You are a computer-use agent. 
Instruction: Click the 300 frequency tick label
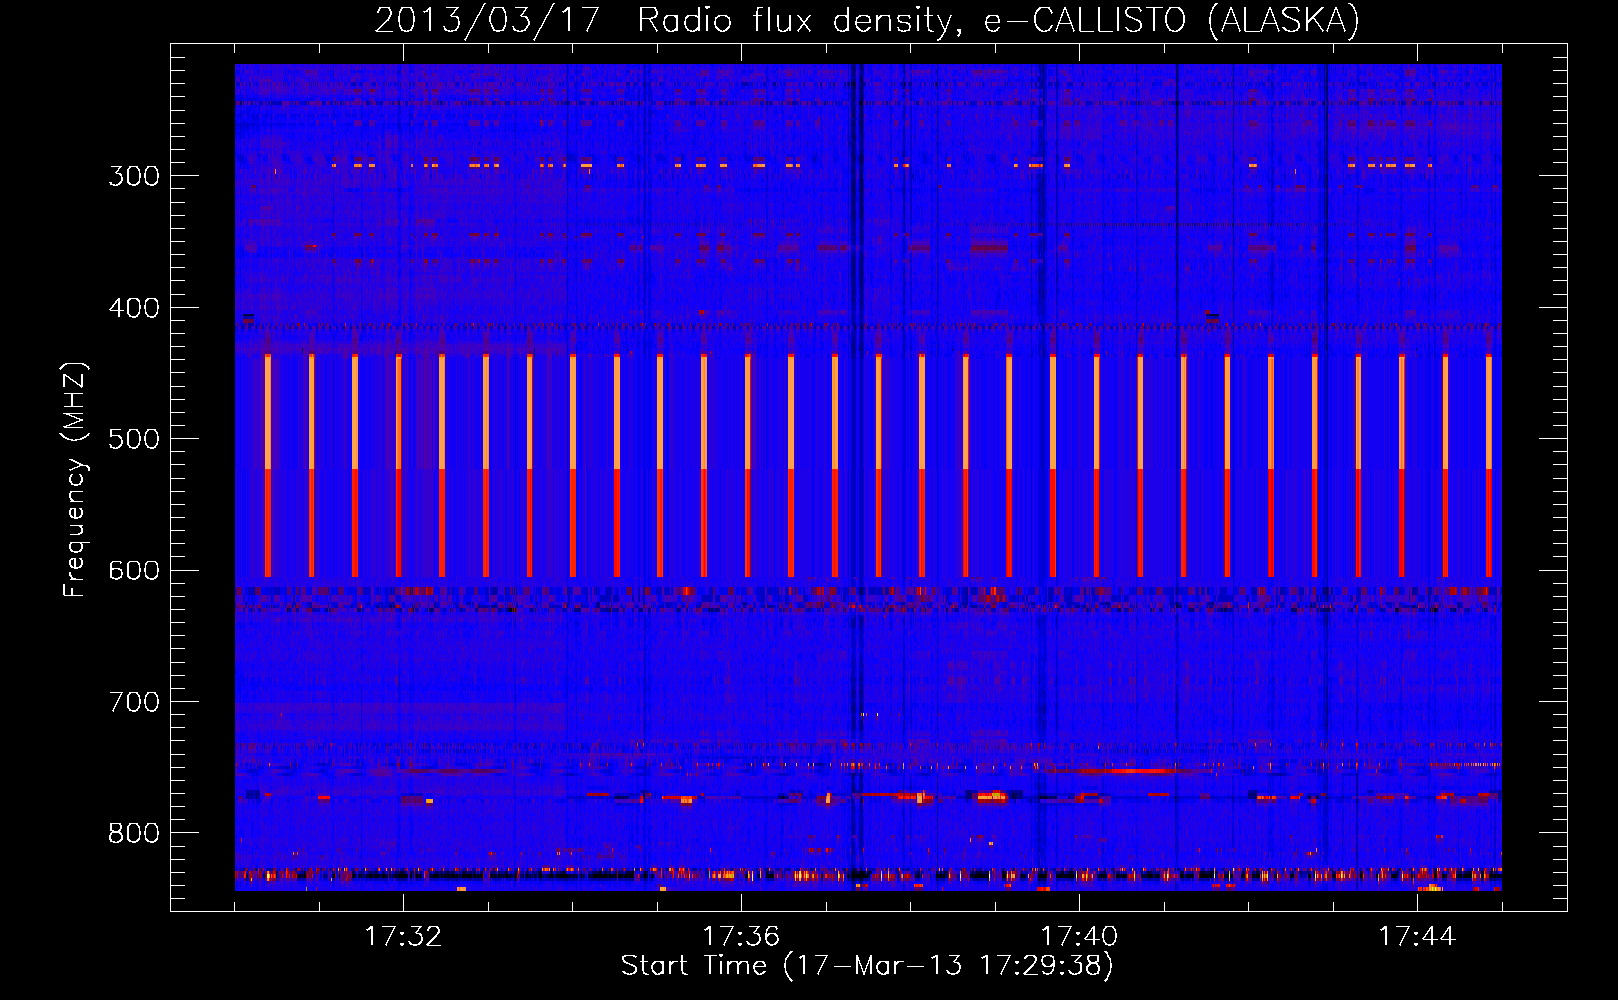click(134, 176)
